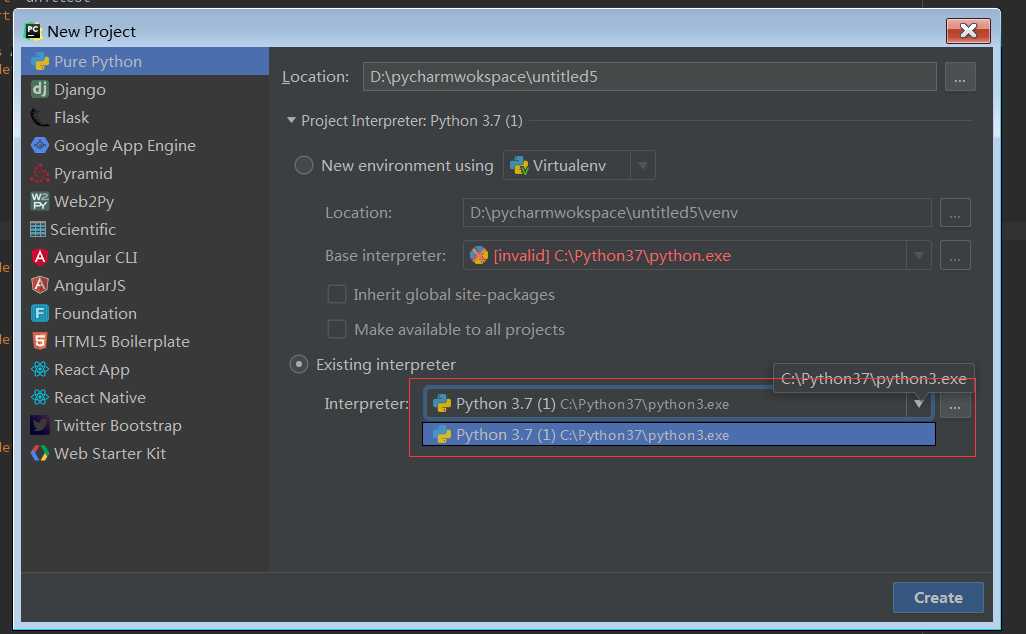Choose Python 3.7 (1) from dropdown list
Screen dimensions: 1026x634
tap(679, 434)
